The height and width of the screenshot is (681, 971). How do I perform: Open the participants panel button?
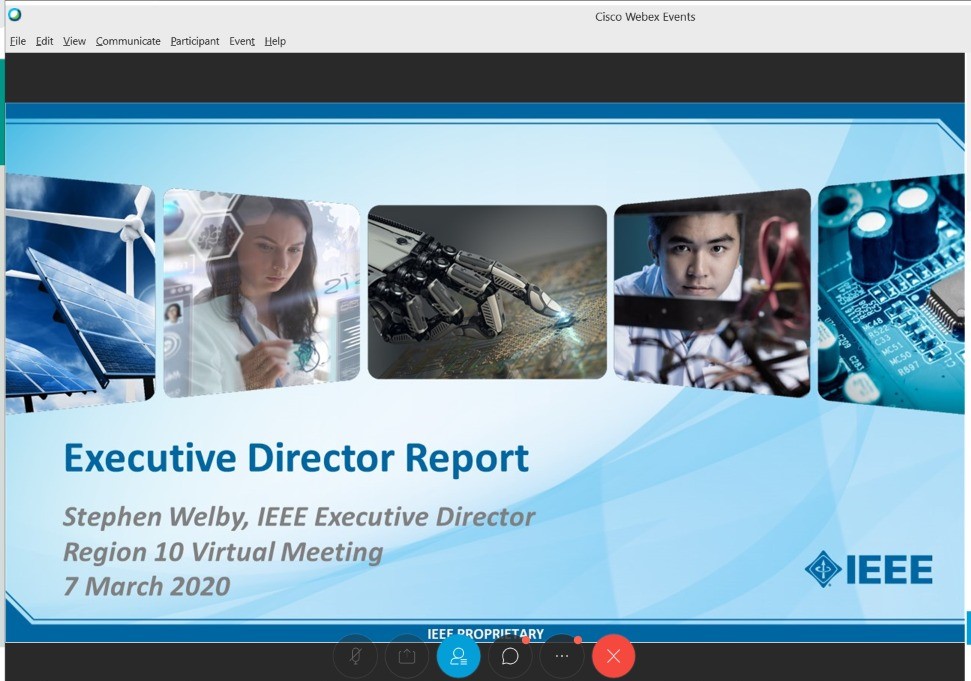(458, 656)
